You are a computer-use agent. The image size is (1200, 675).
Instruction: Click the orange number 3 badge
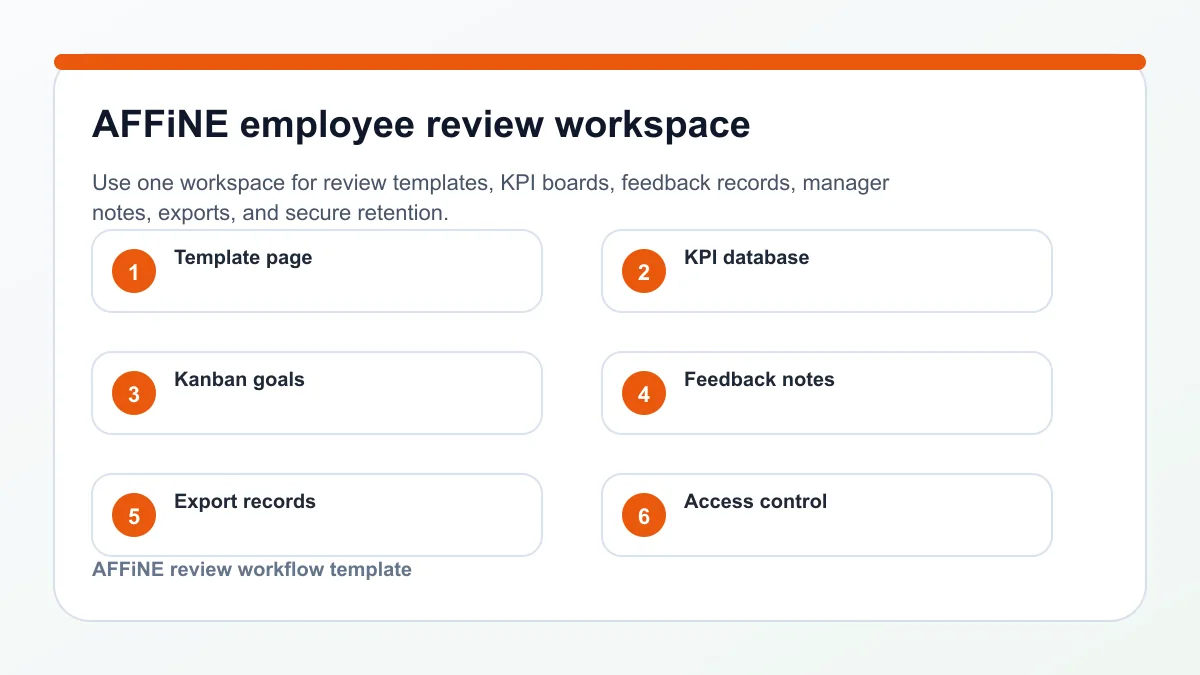134,393
